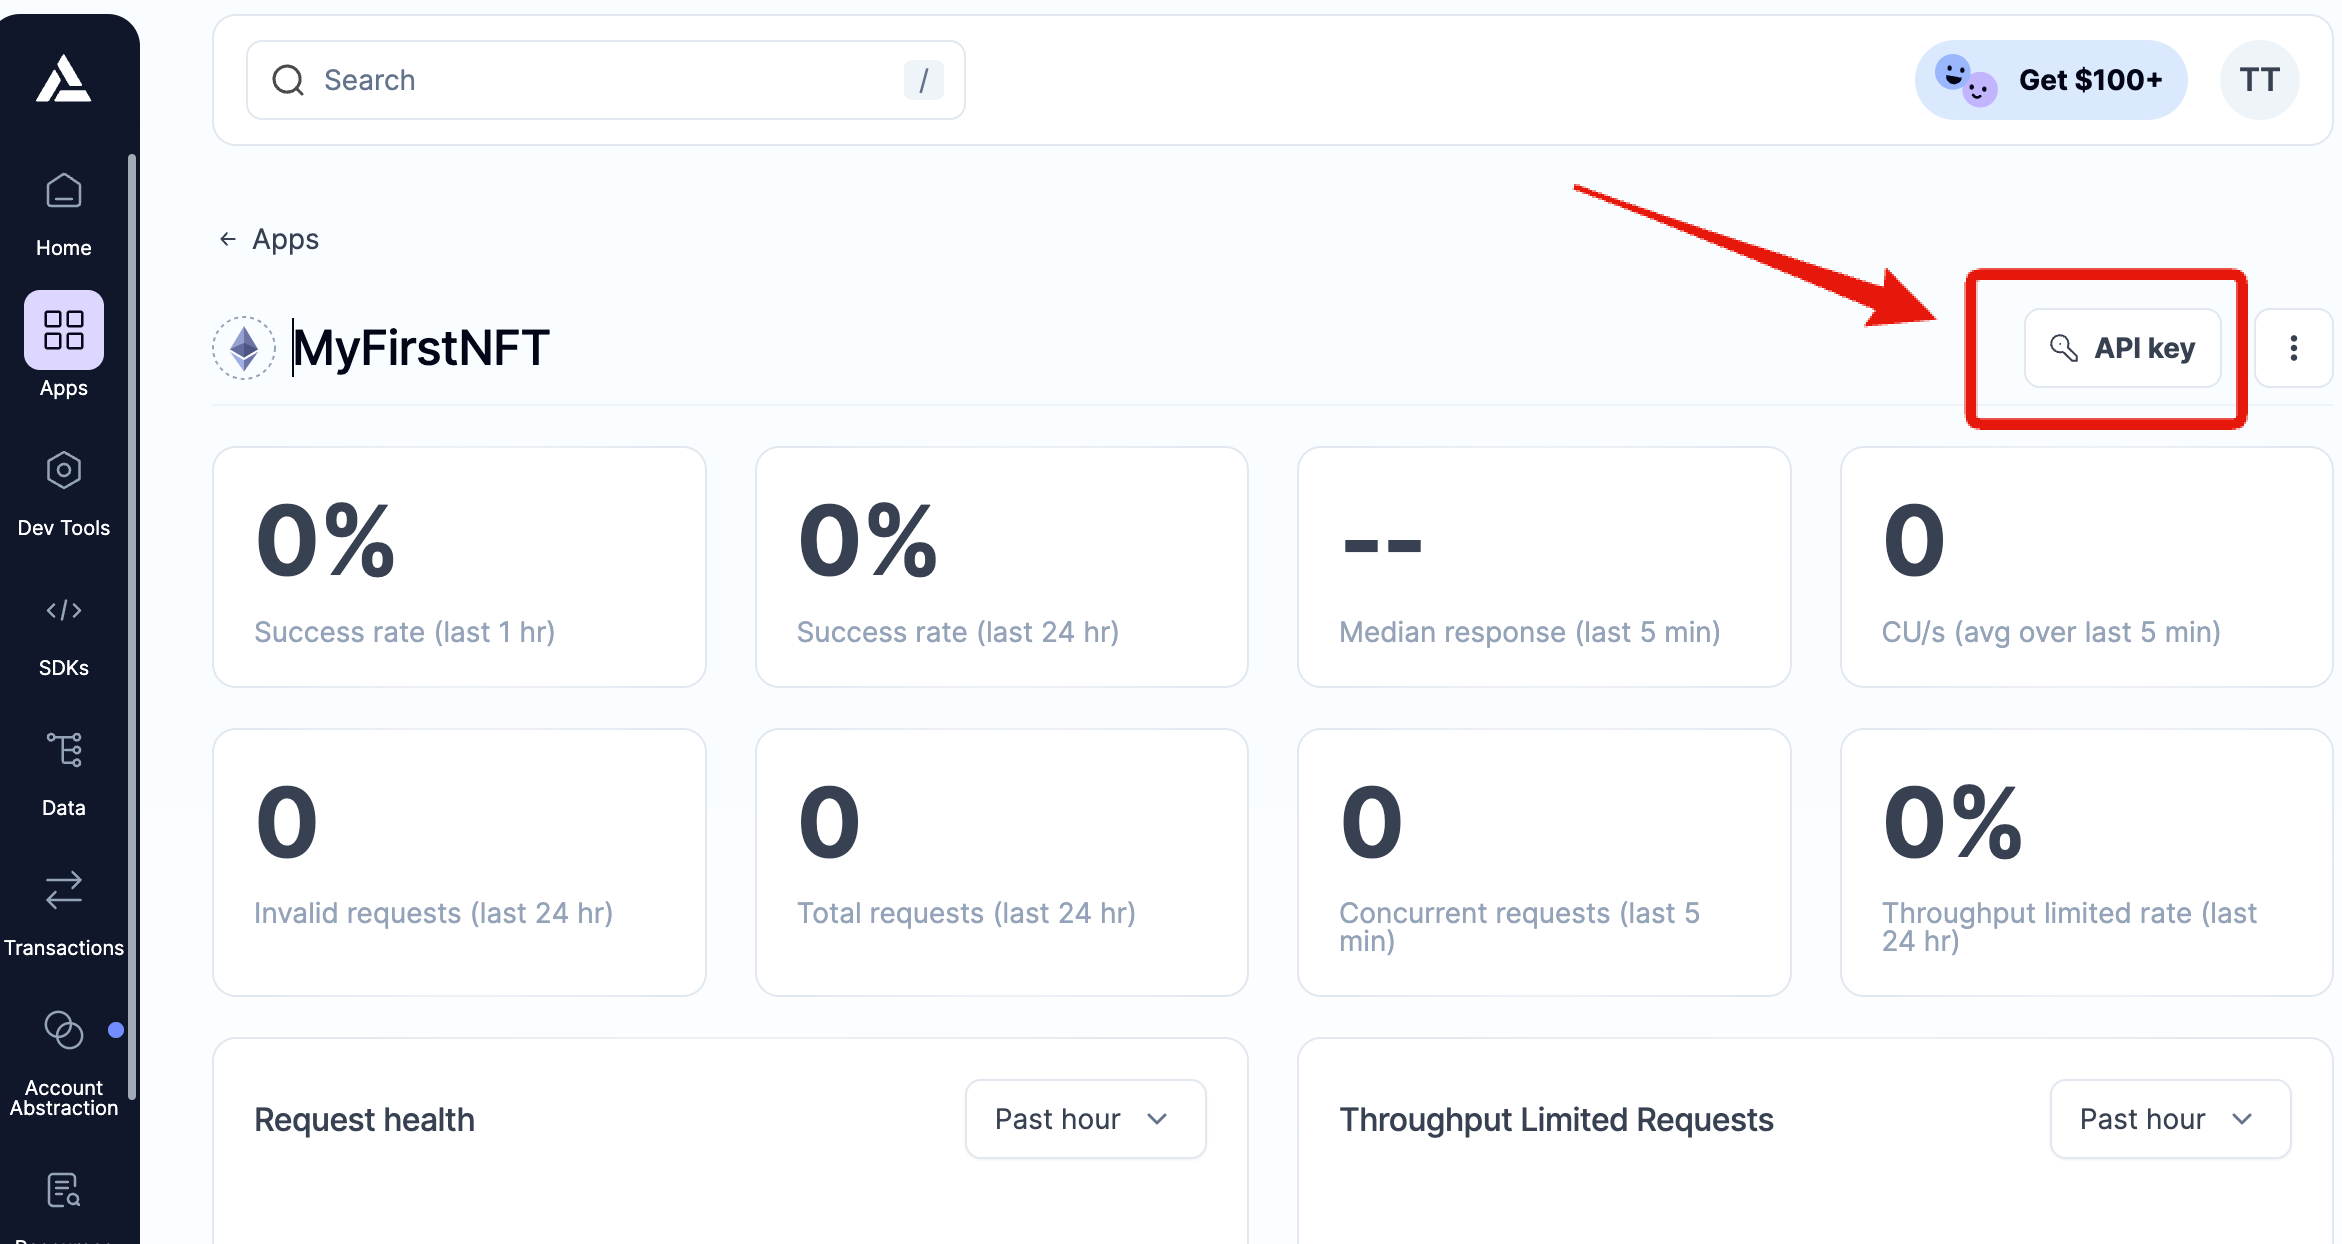Click the API key button
This screenshot has height=1244, width=2342.
[x=2122, y=348]
